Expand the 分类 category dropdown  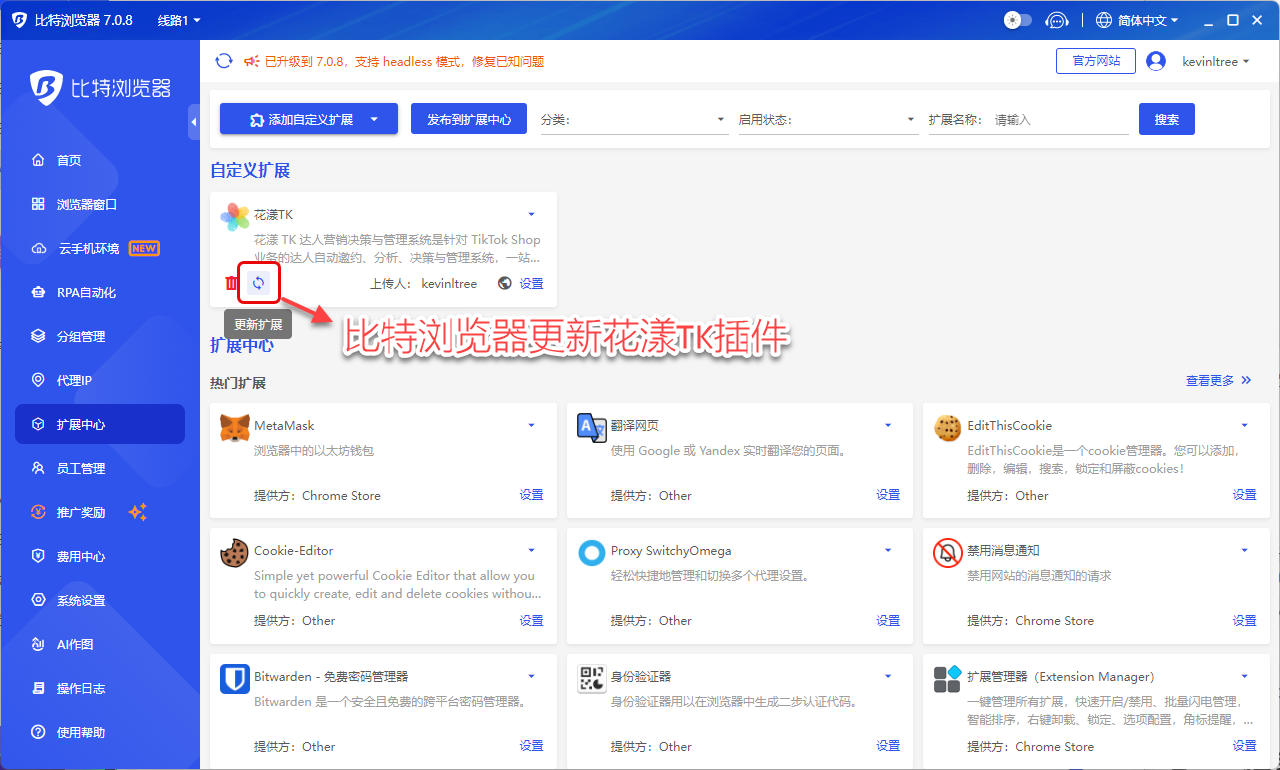coord(633,120)
